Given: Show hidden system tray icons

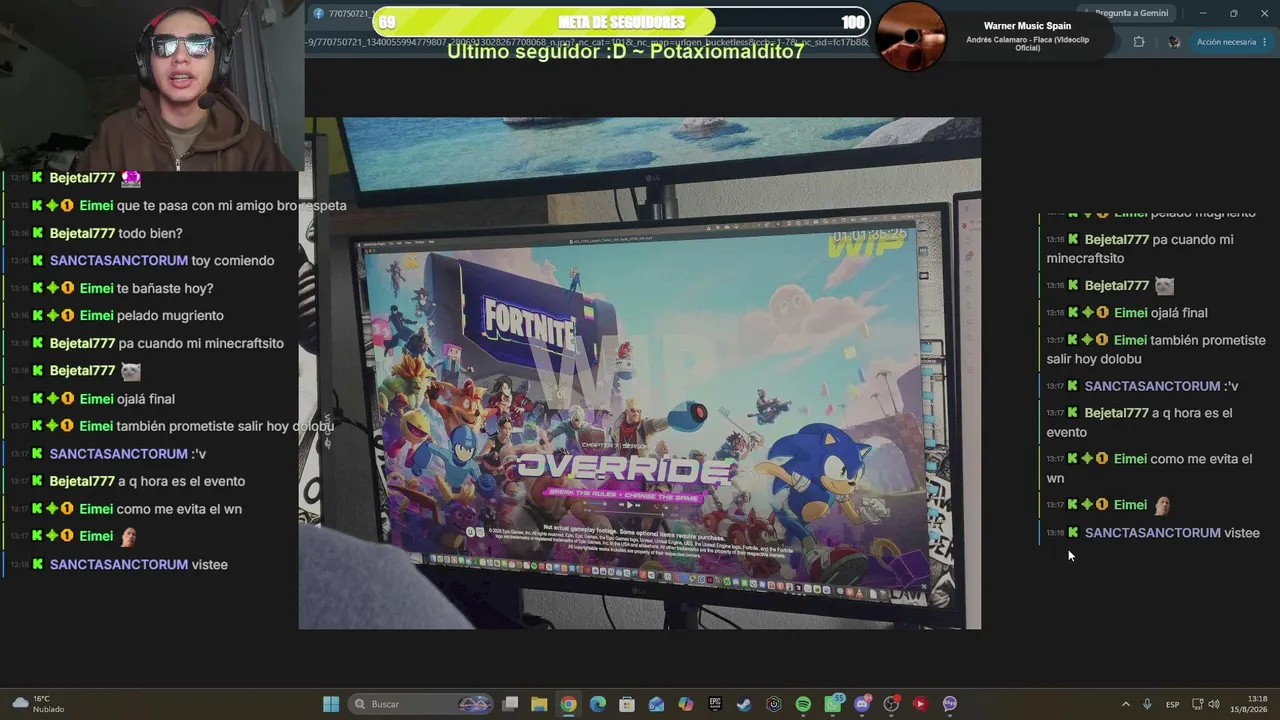Looking at the screenshot, I should (x=1125, y=704).
